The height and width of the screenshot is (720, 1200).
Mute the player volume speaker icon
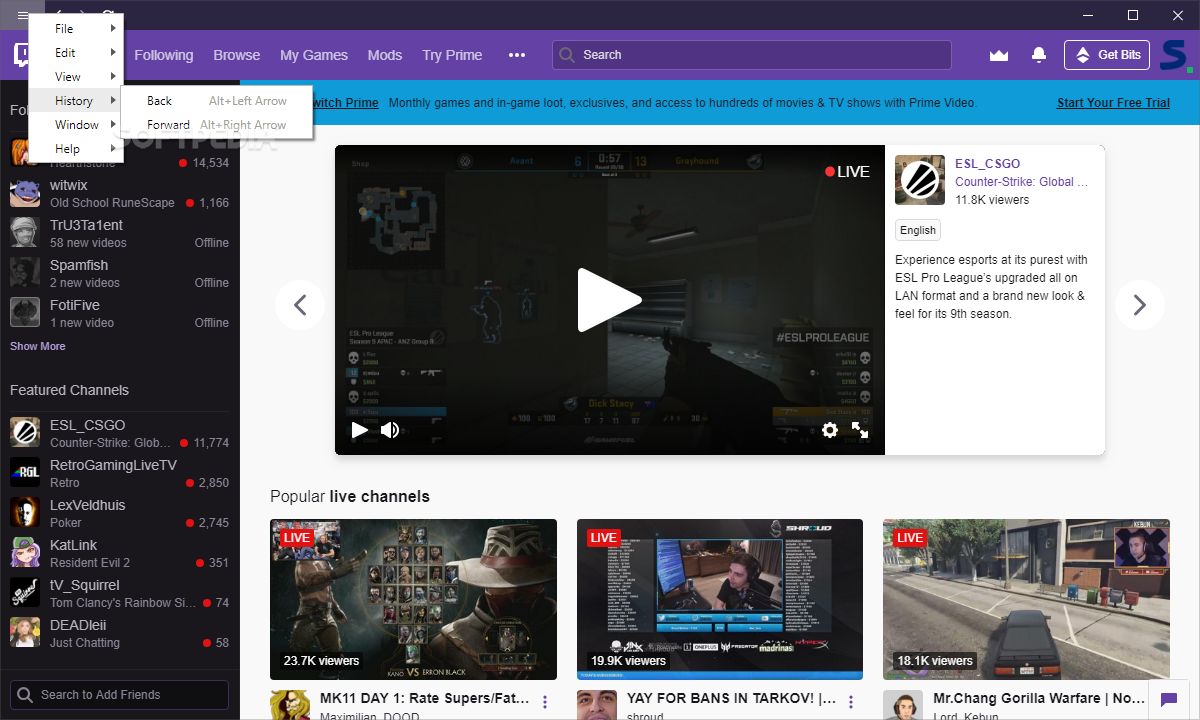pos(390,430)
